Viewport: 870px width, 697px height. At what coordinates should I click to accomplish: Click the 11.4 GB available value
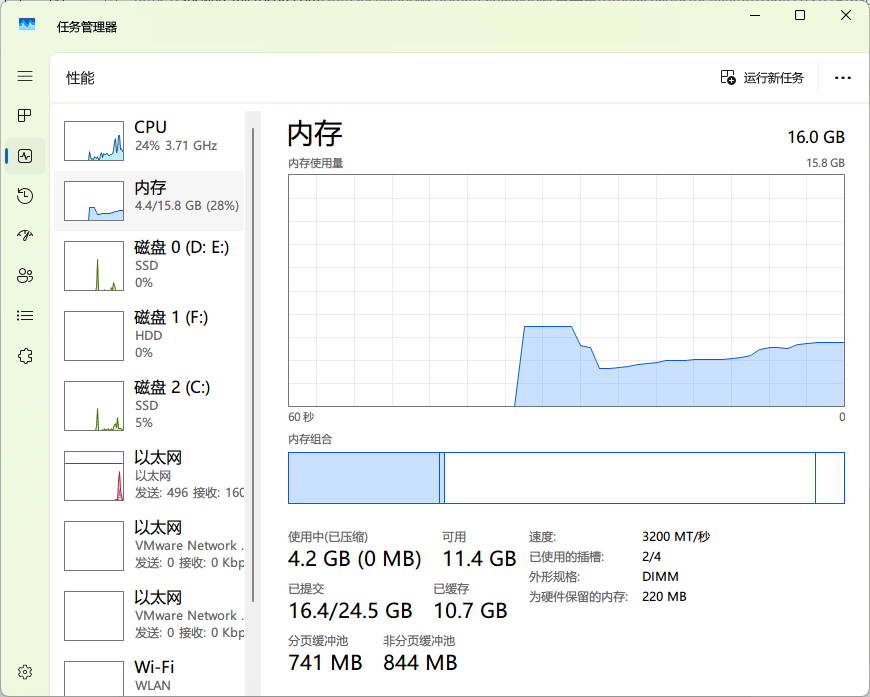coord(479,559)
